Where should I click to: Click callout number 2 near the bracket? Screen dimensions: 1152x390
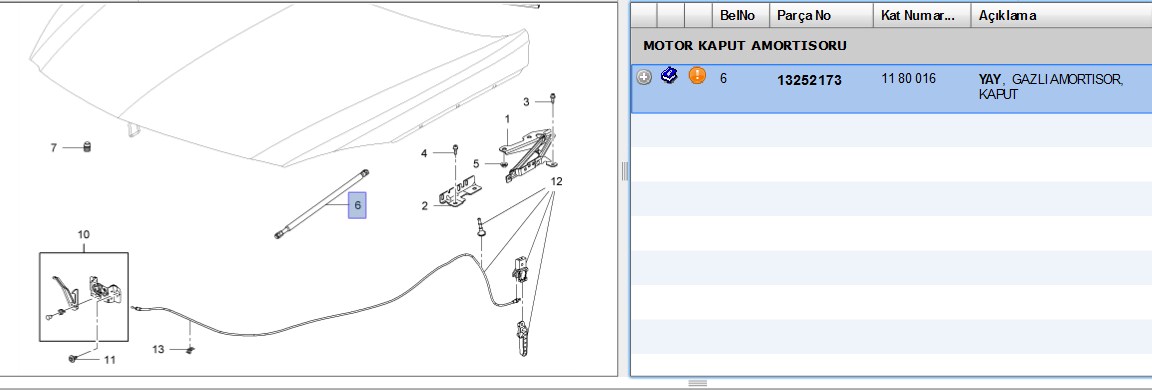(425, 206)
